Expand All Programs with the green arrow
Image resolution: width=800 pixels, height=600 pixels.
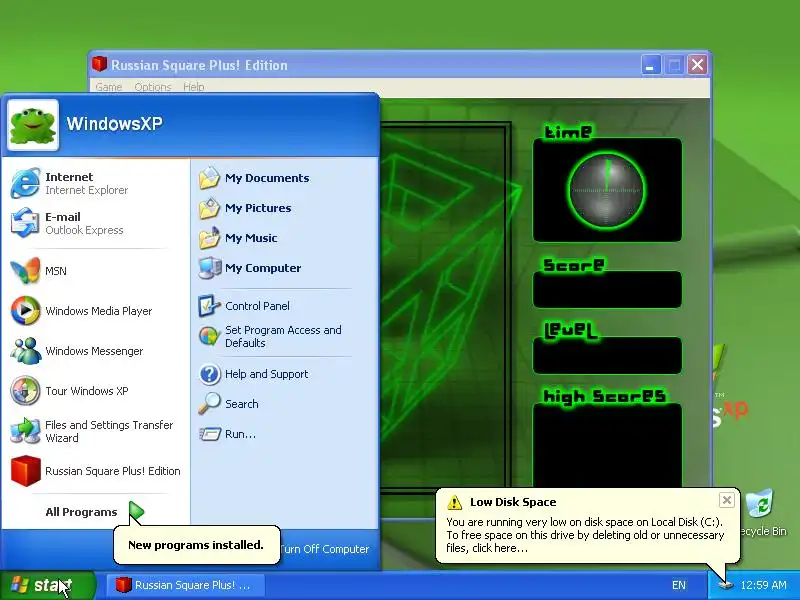(136, 512)
